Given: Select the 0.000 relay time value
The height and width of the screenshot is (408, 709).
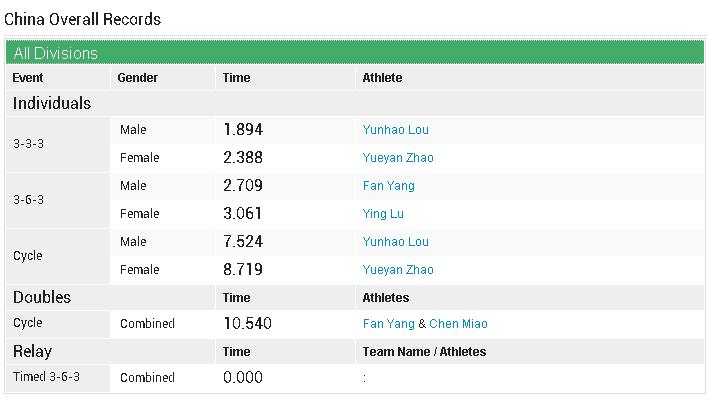Looking at the screenshot, I should [243, 378].
